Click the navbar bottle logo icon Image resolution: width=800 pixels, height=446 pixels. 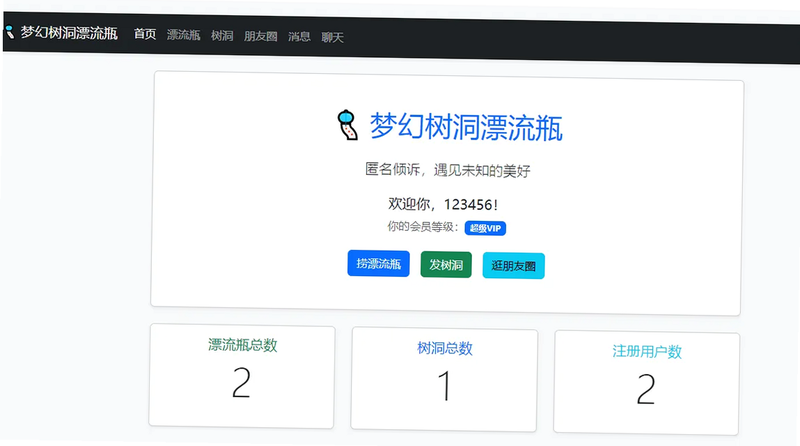tap(9, 32)
